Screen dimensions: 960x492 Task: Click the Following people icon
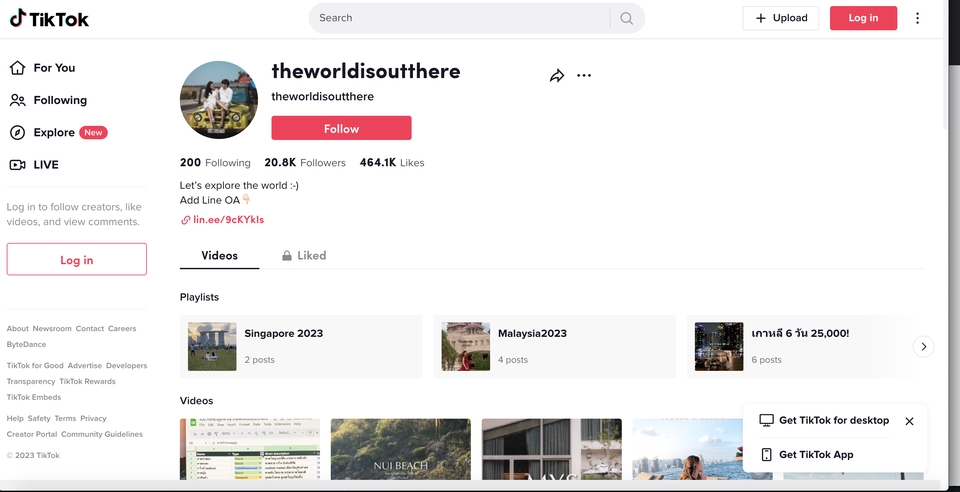click(x=17, y=100)
